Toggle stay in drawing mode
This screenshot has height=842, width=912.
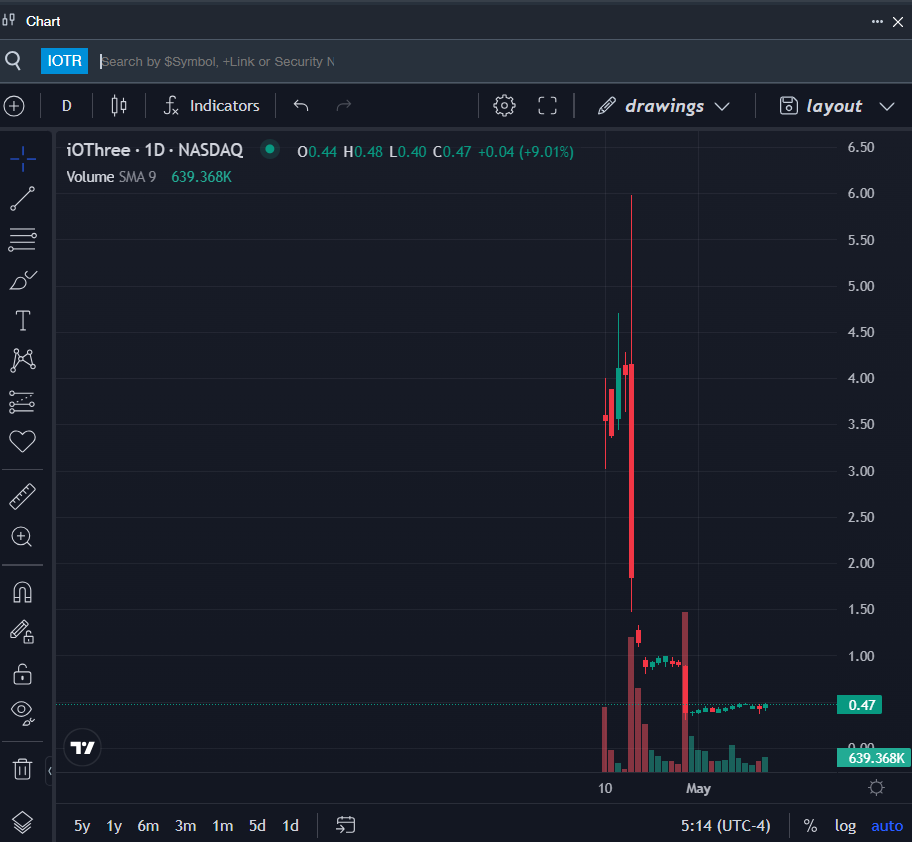coord(23,632)
